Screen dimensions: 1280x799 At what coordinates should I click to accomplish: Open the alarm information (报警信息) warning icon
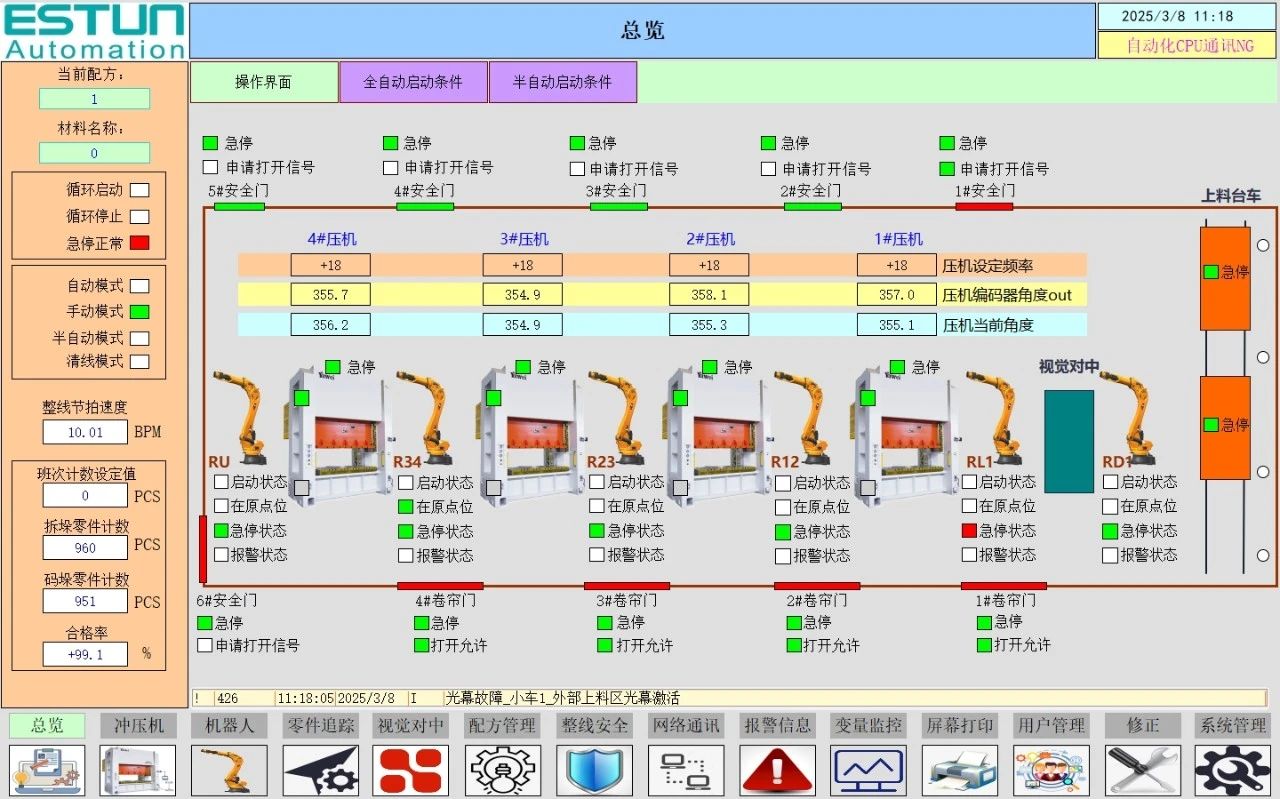pos(777,770)
